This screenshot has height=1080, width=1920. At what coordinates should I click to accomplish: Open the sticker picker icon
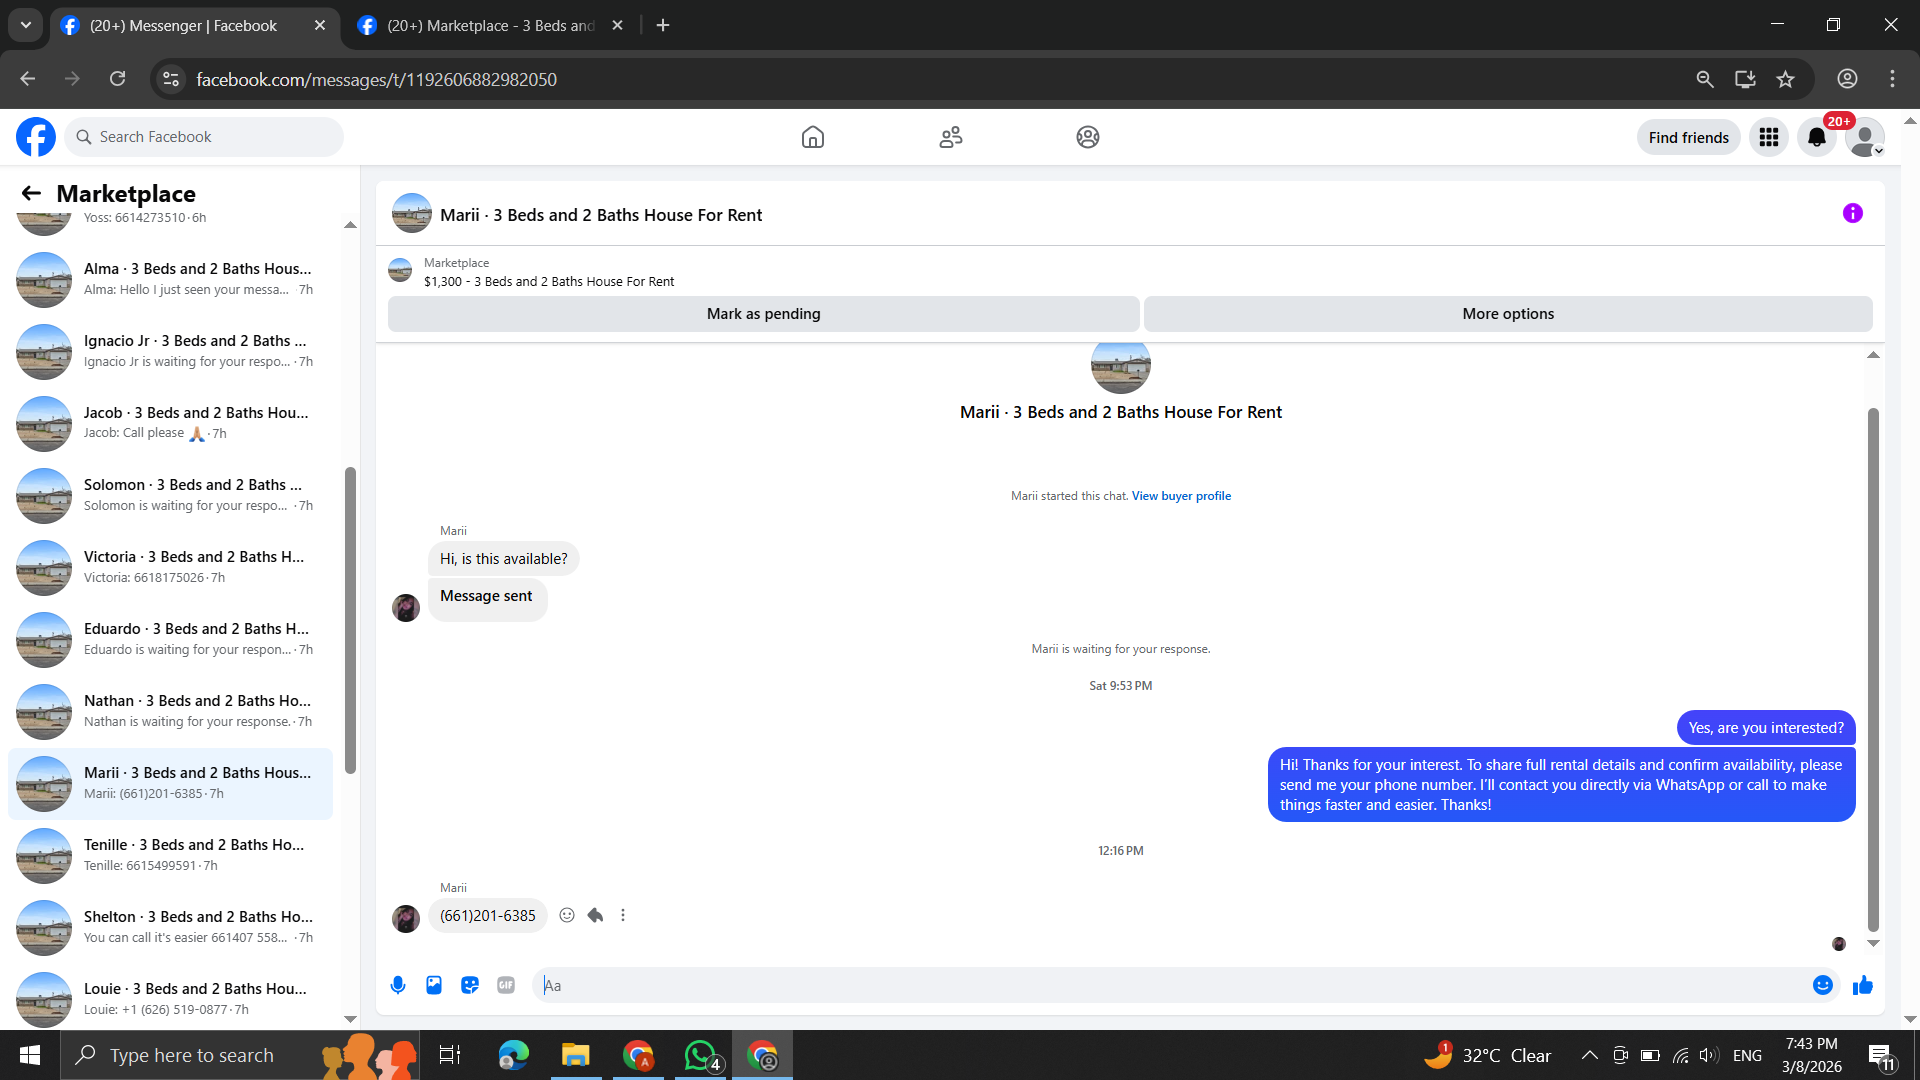[470, 985]
